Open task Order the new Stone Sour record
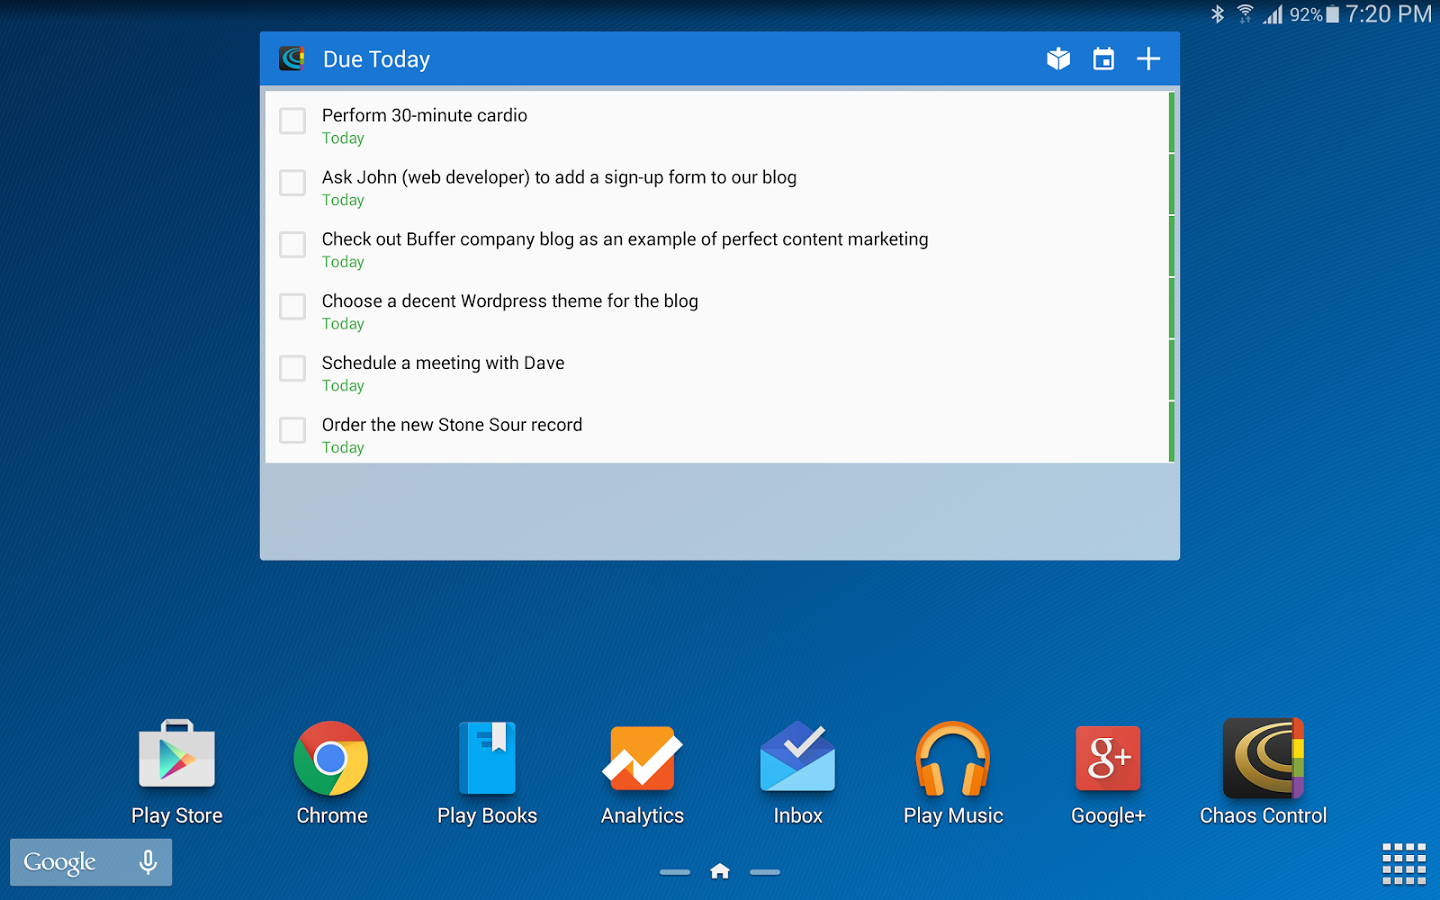 click(x=719, y=432)
